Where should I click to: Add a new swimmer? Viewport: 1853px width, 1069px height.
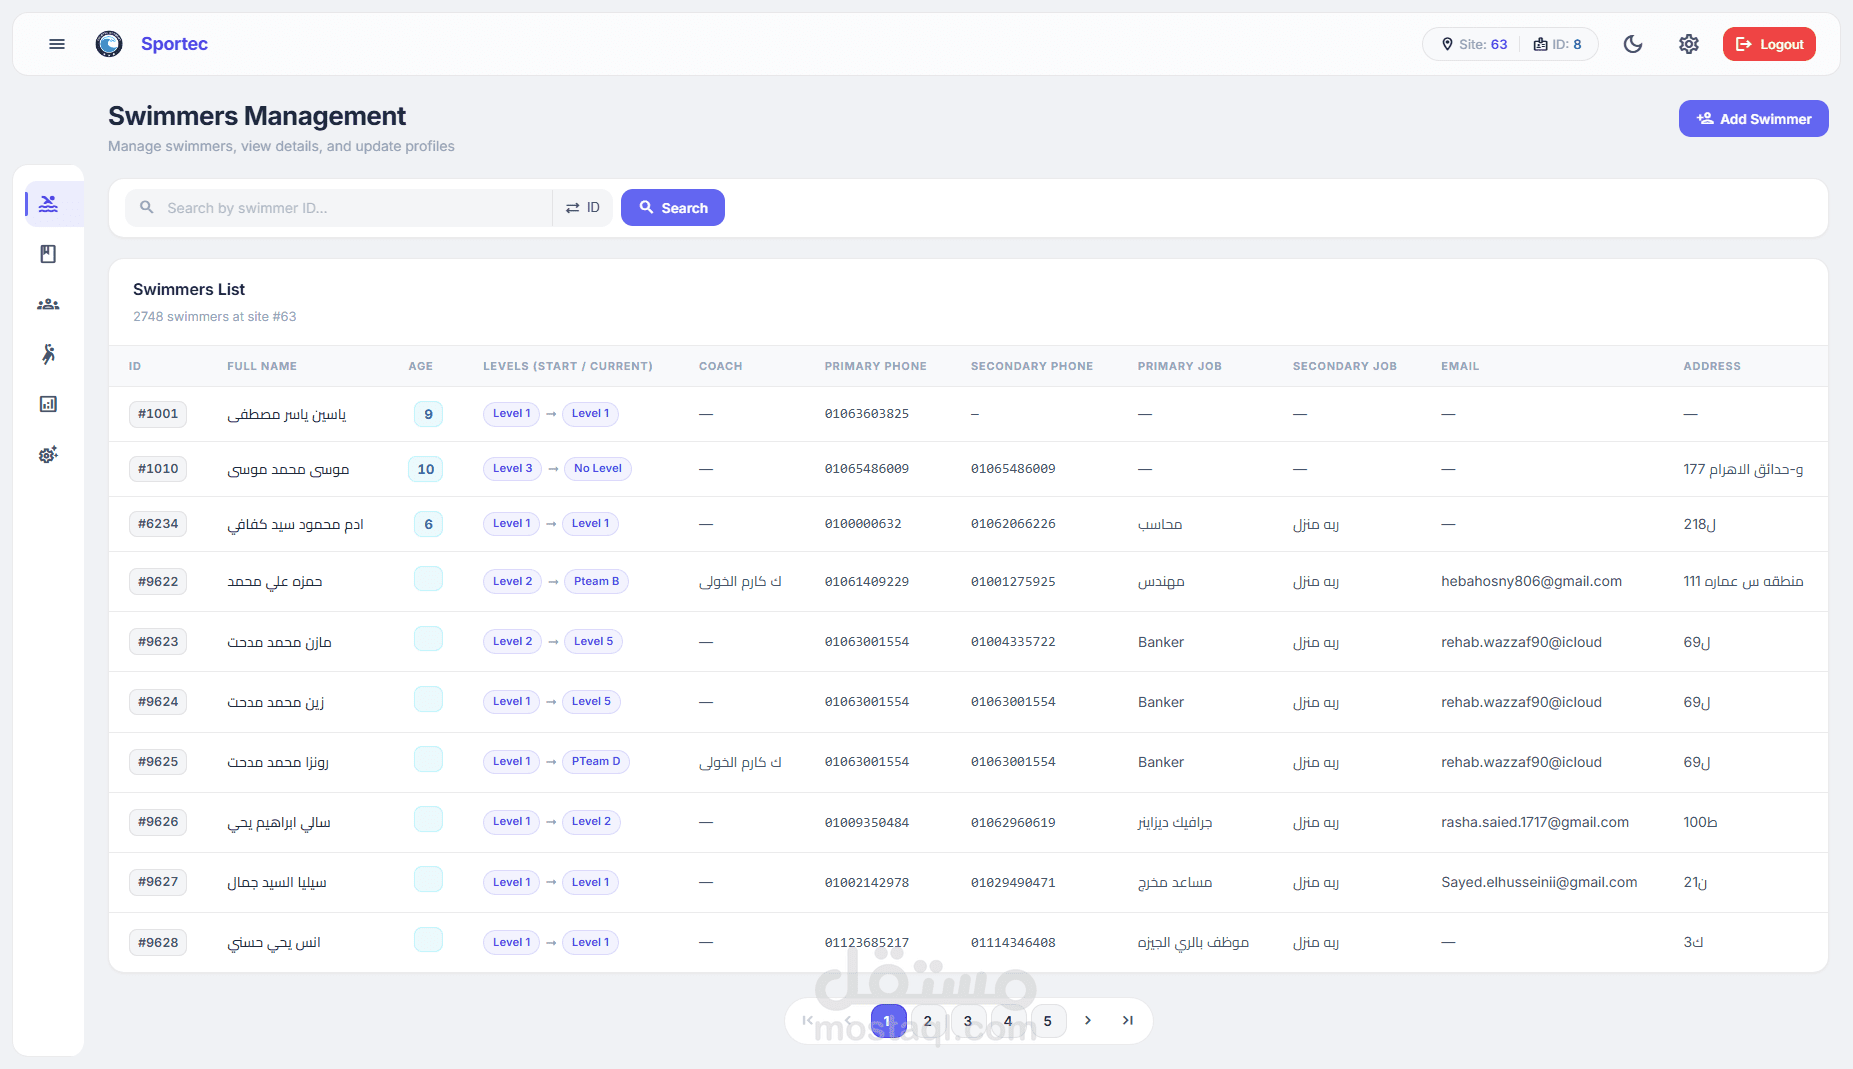pos(1753,119)
